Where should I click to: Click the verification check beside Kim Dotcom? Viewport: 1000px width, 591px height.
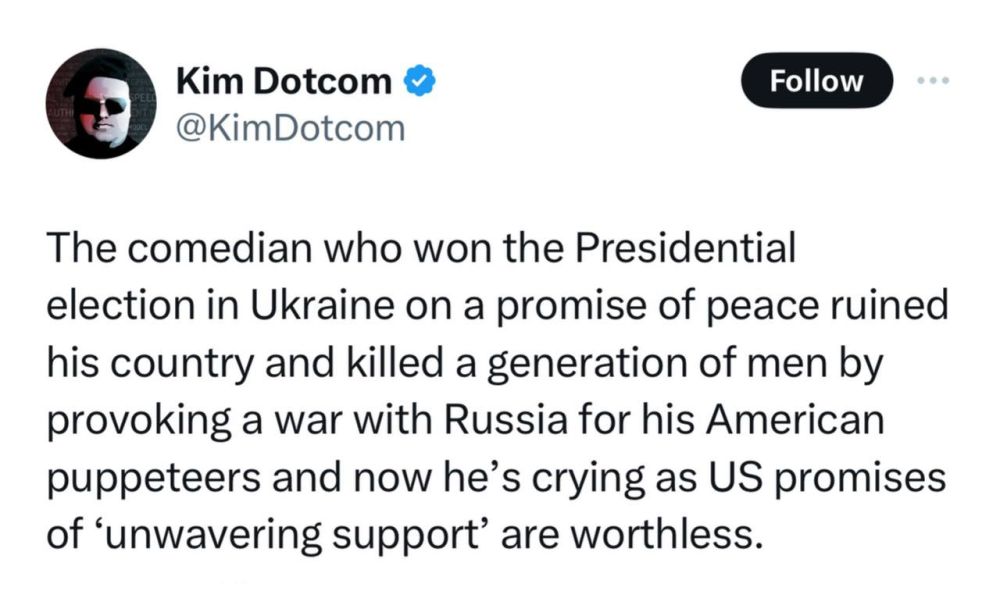click(420, 81)
